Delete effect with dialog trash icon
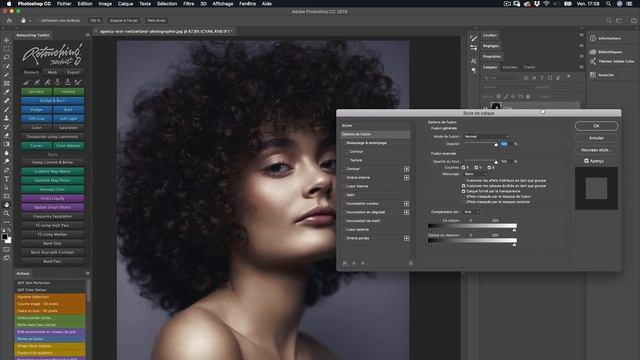 click(x=411, y=263)
